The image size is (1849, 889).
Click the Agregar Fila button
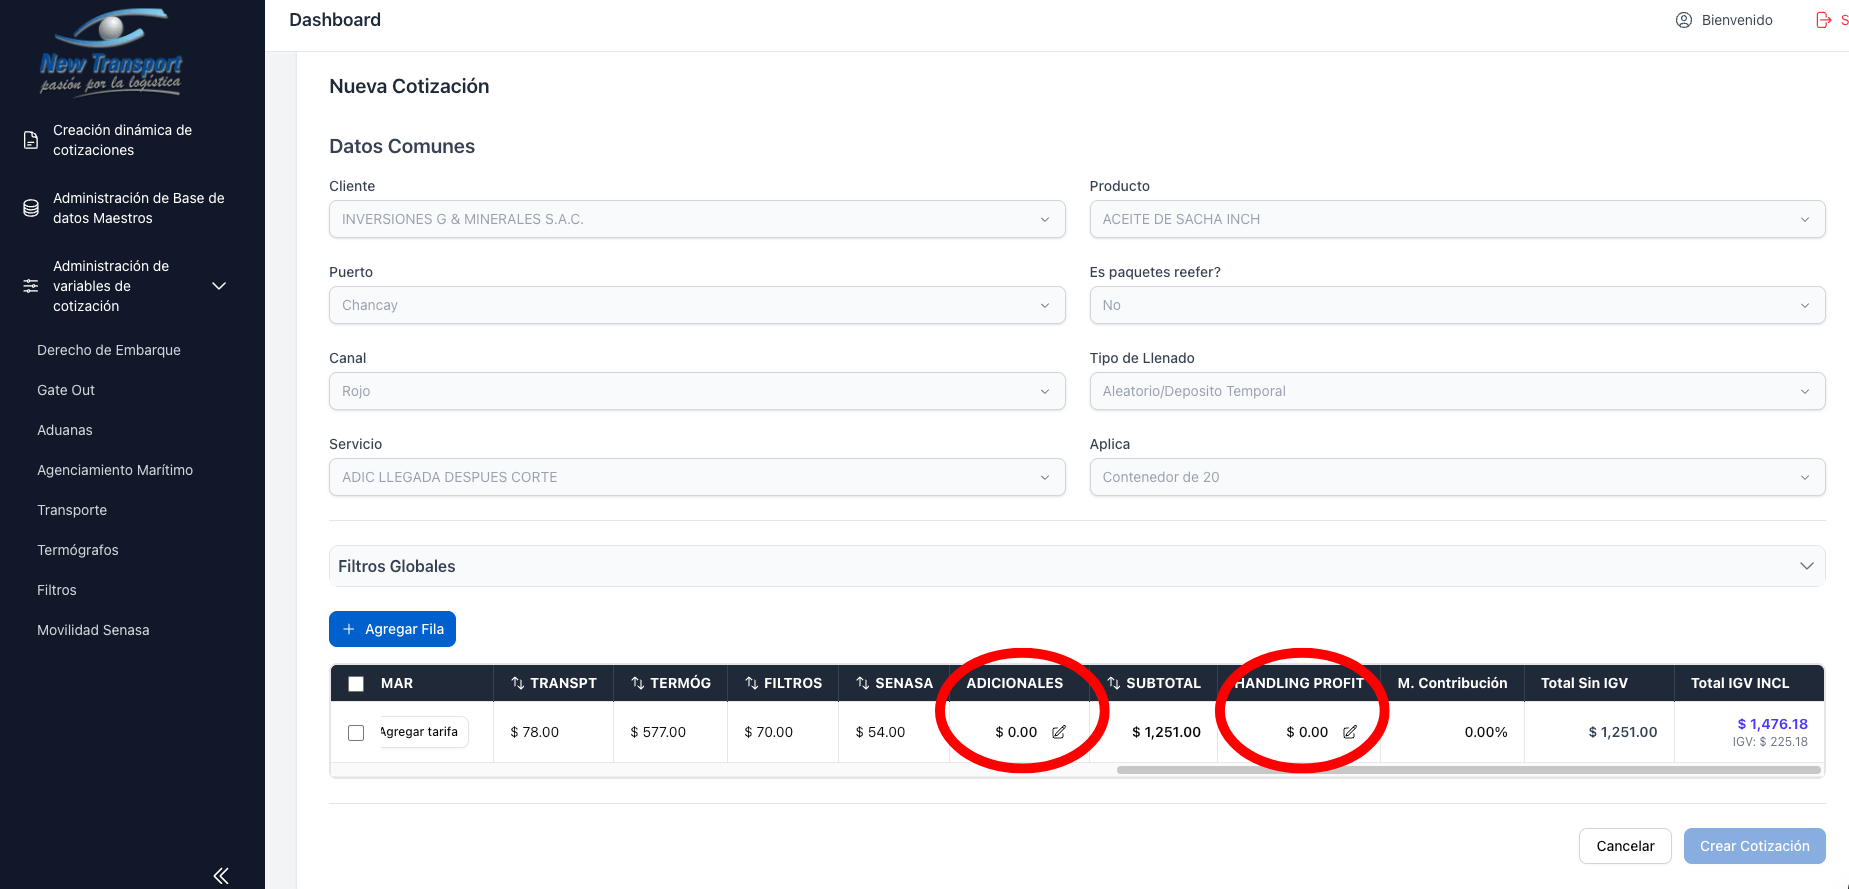point(392,629)
